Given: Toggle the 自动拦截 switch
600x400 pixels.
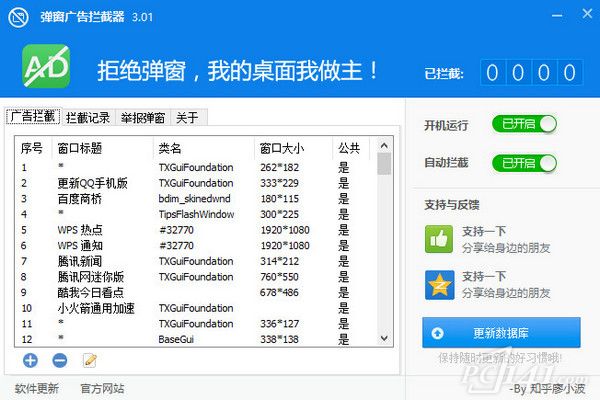Looking at the screenshot, I should click(524, 163).
